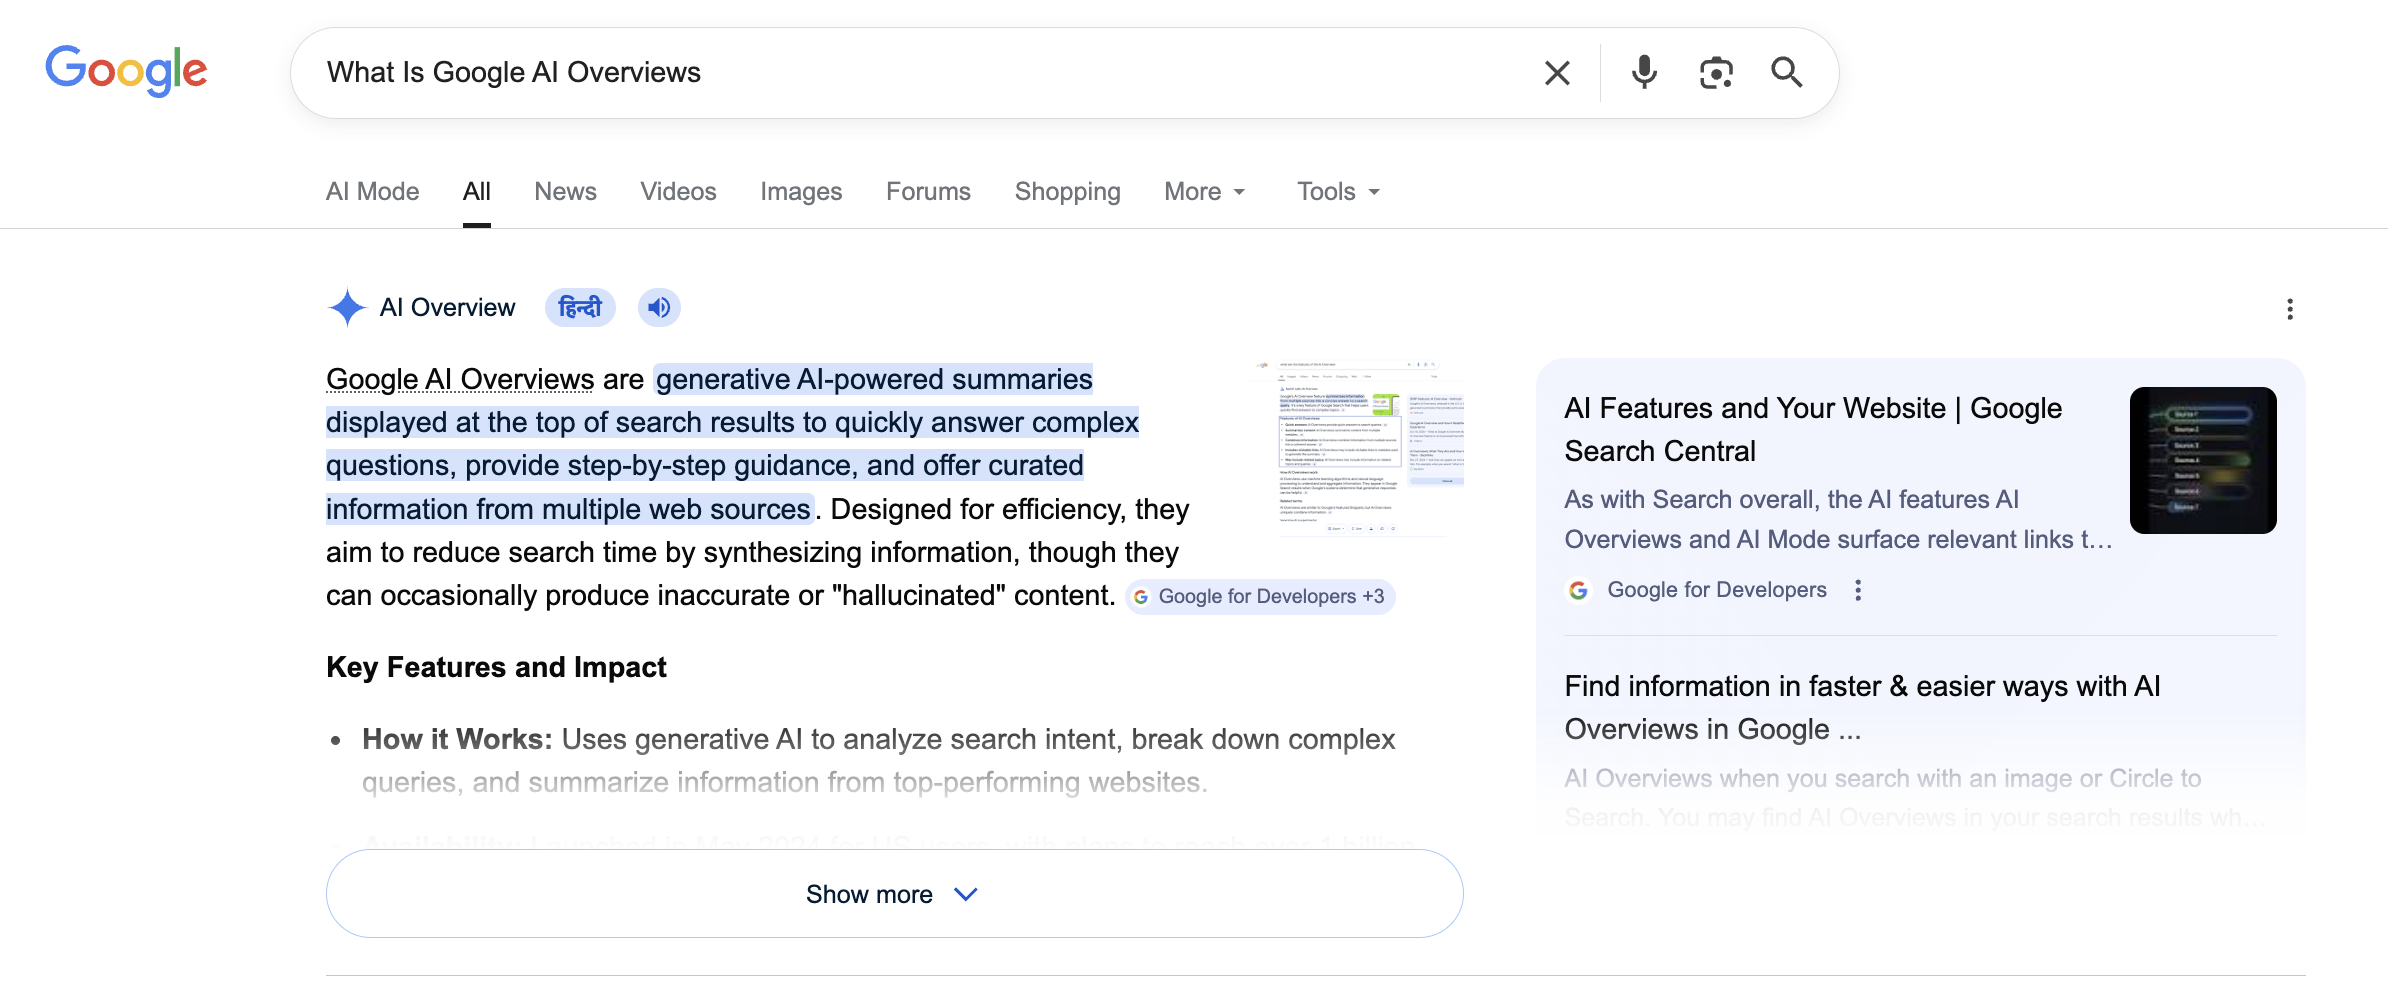
Task: Click the dark thumbnail of Search Central article
Action: (2203, 460)
